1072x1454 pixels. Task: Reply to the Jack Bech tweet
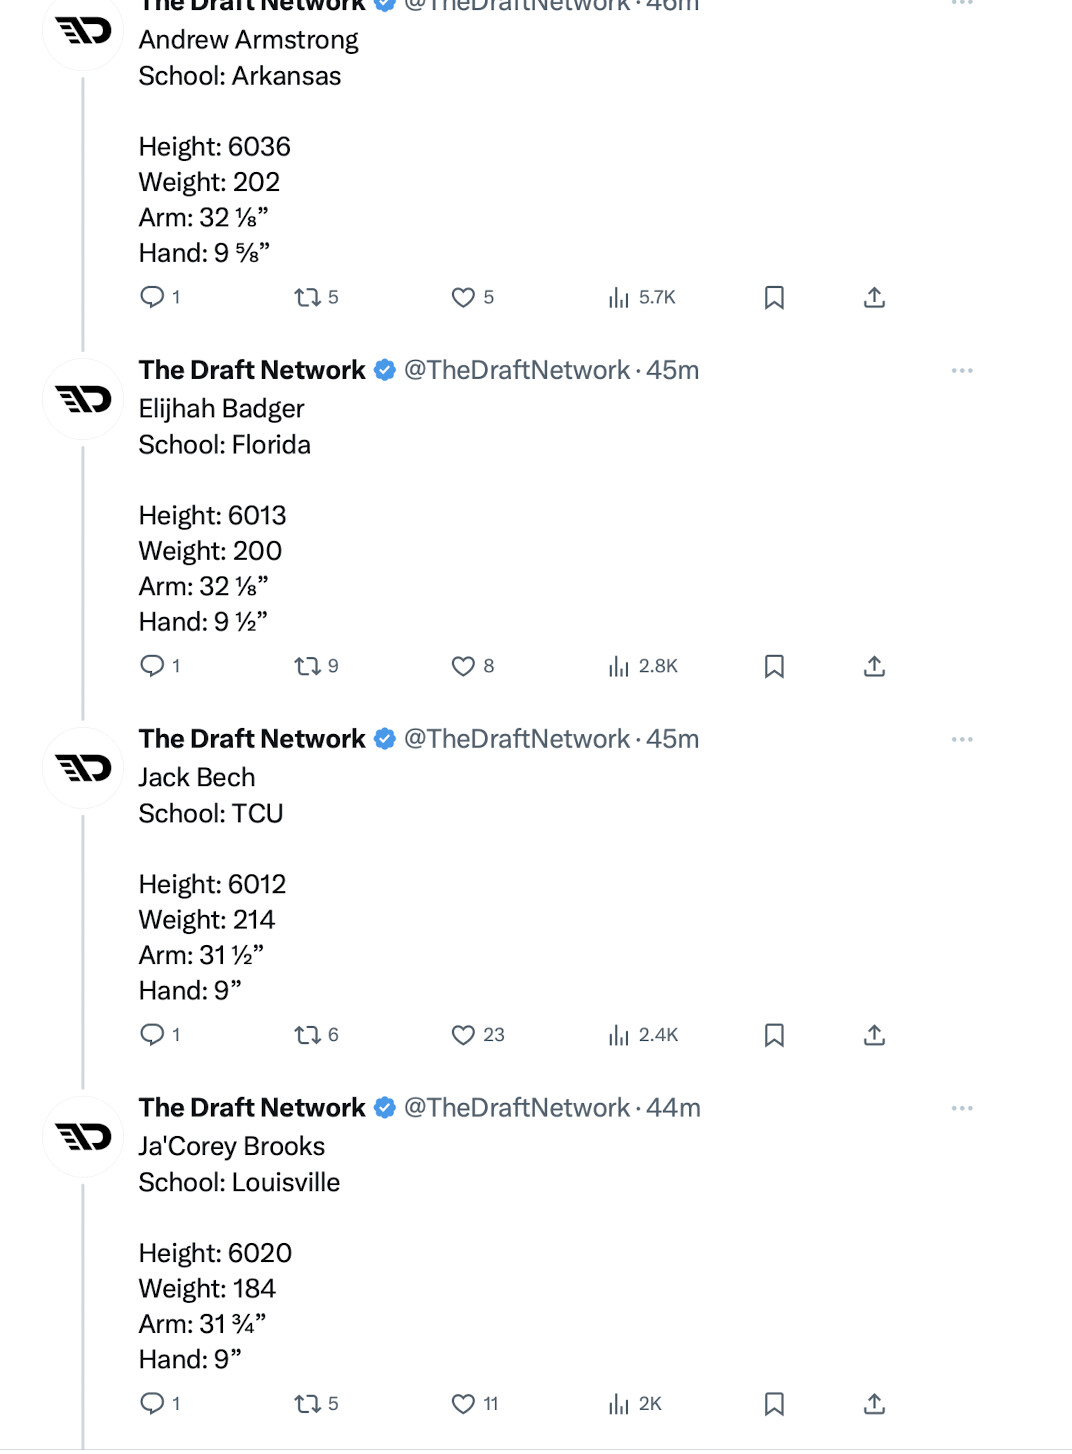(x=152, y=1035)
